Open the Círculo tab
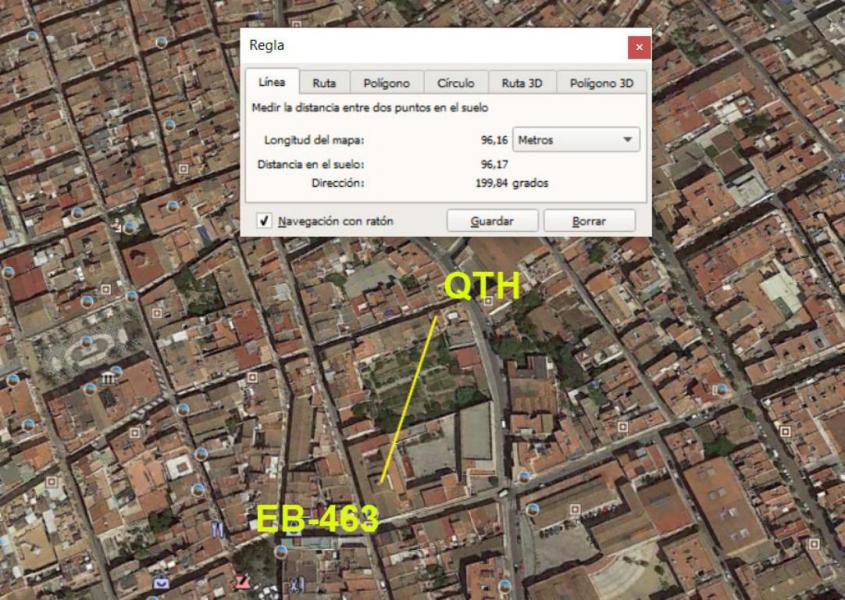The height and width of the screenshot is (600, 845). tap(455, 83)
